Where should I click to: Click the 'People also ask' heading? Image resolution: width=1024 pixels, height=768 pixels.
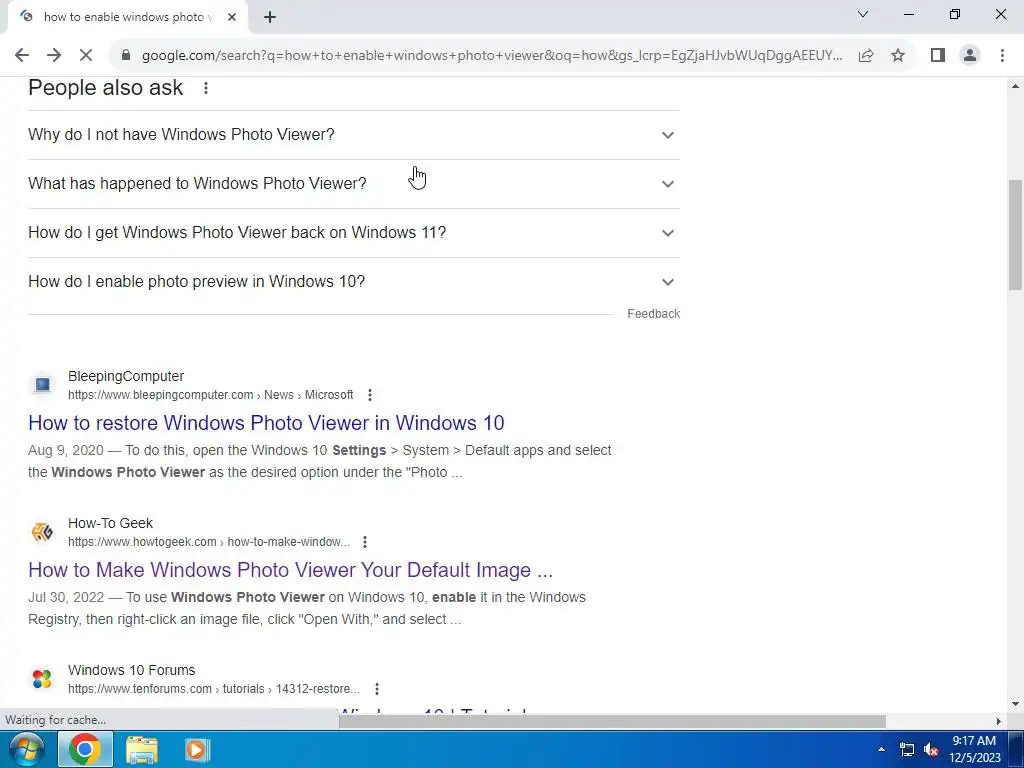[105, 88]
